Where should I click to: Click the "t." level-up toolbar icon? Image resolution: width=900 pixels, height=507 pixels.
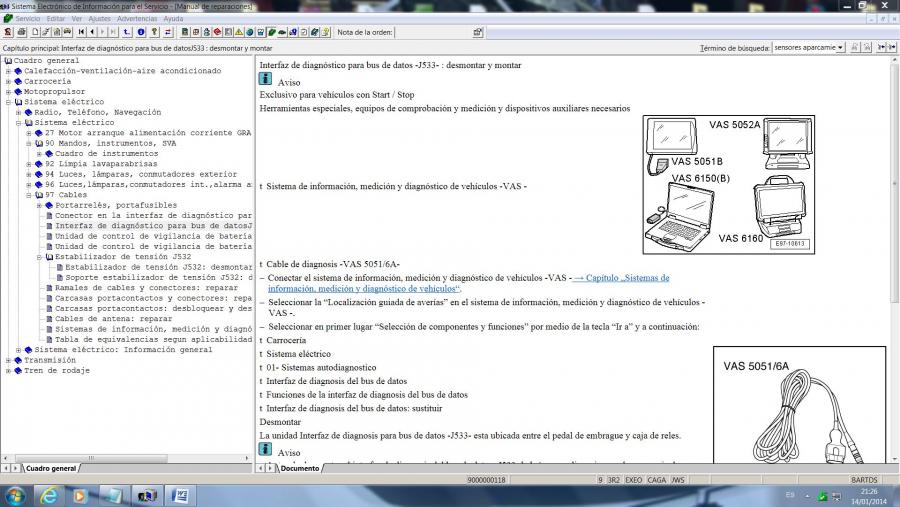(126, 32)
